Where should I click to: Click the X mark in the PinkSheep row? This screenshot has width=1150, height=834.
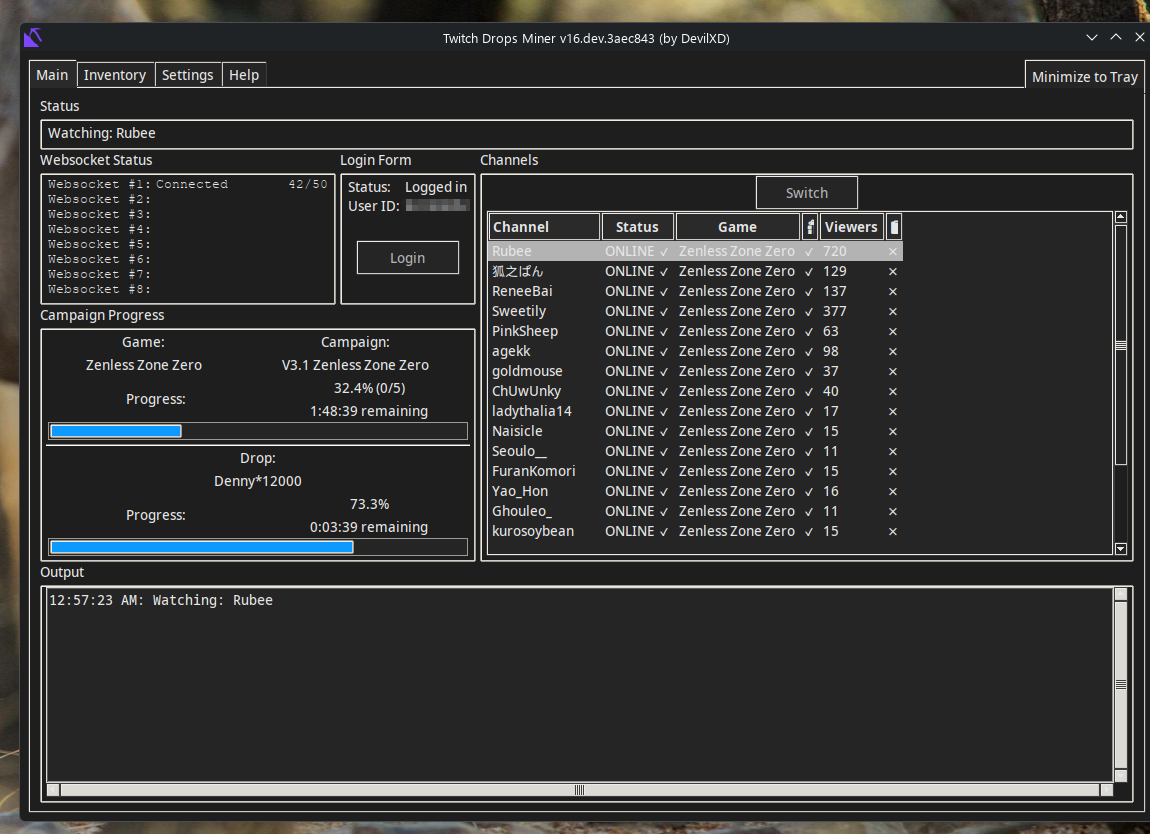tap(893, 332)
